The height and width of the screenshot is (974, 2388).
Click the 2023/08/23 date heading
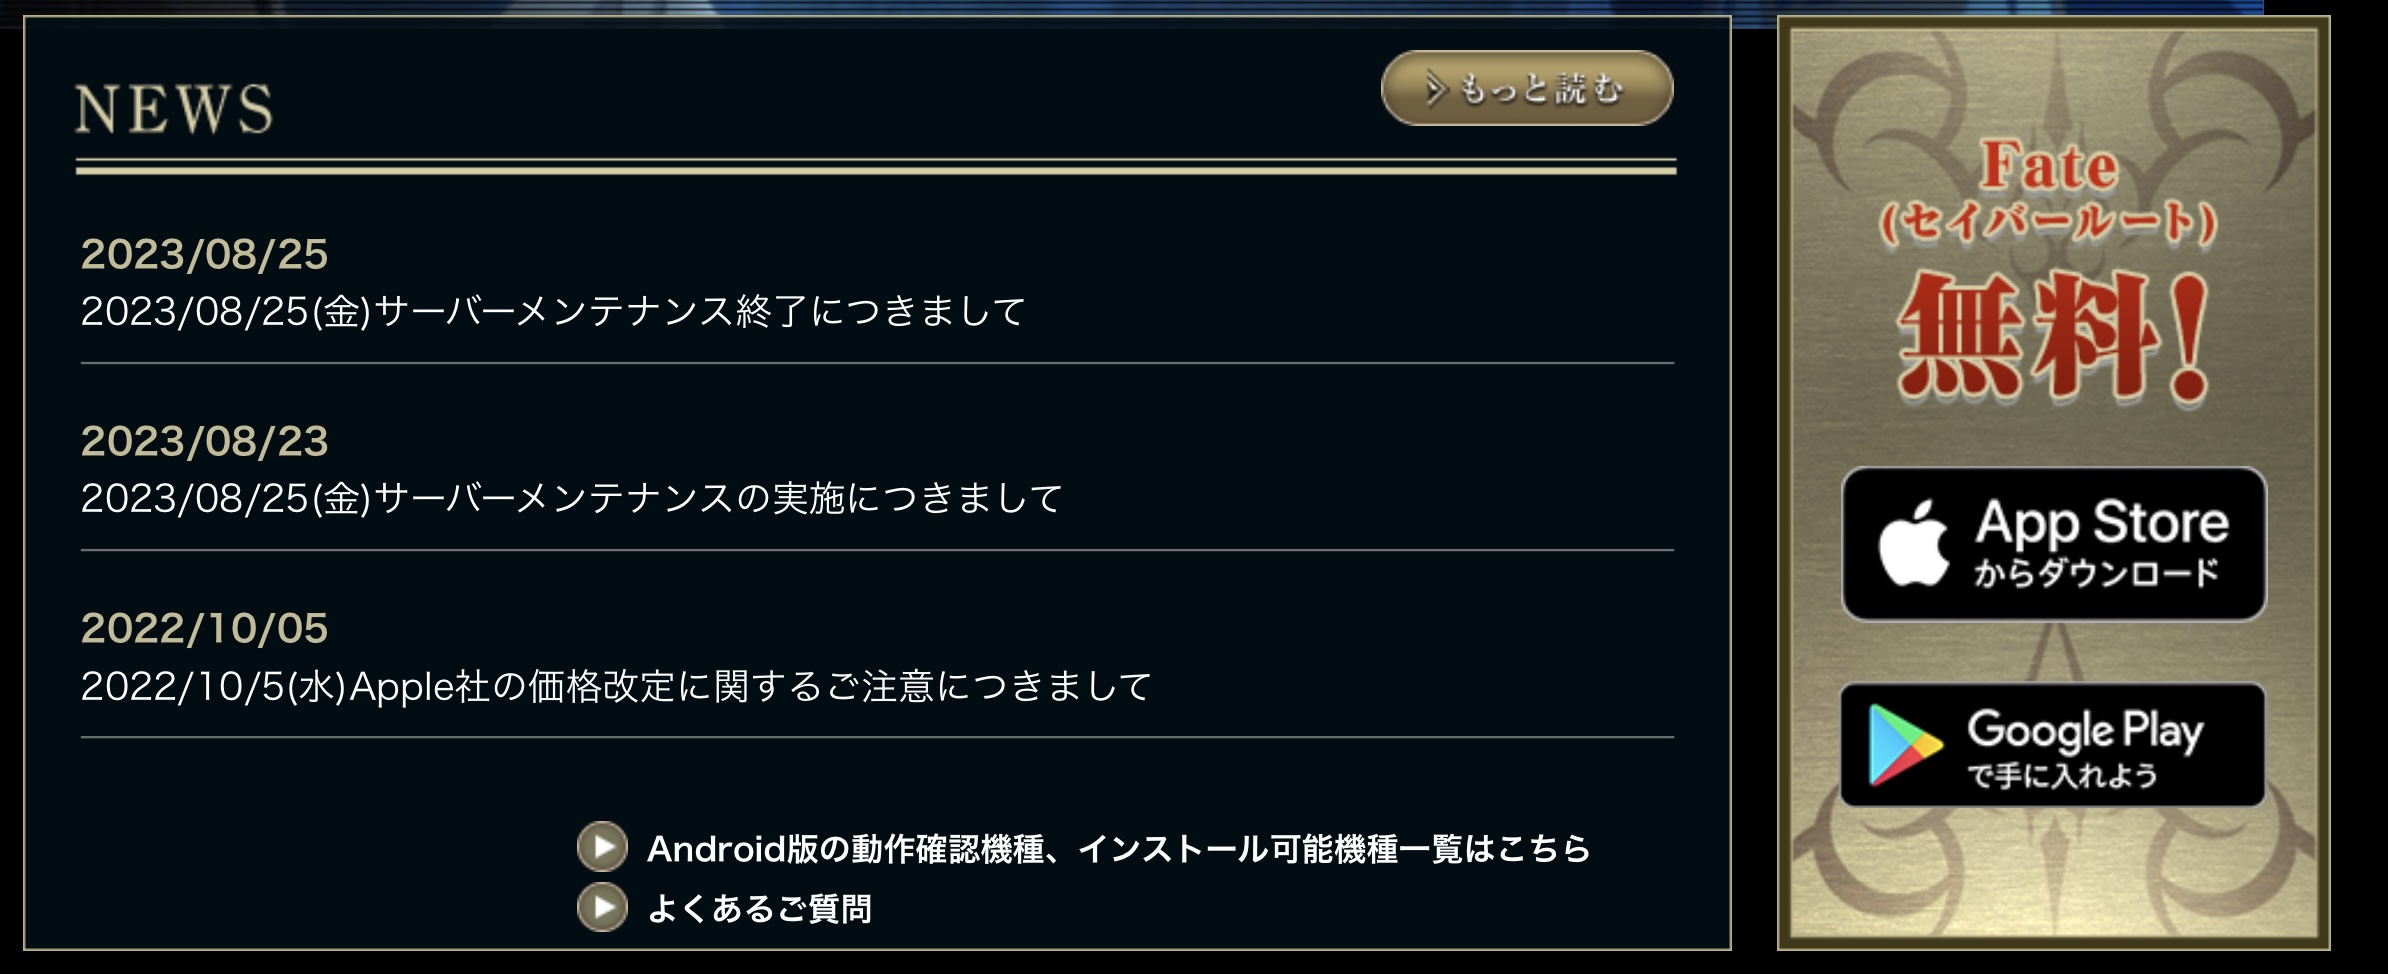pyautogui.click(x=204, y=441)
